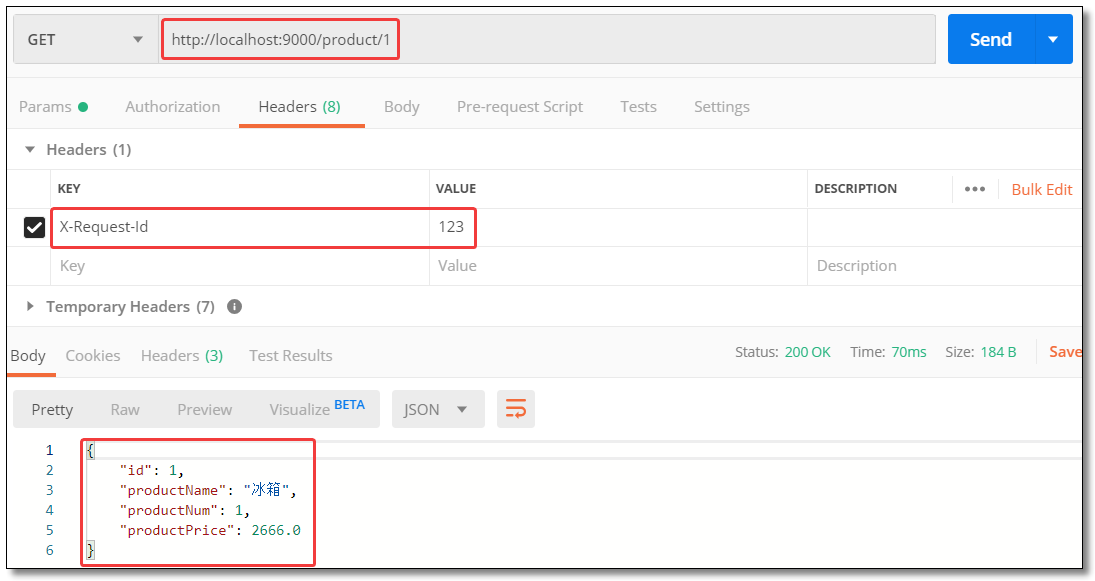
Task: Click the VALUE column header
Action: pyautogui.click(x=456, y=189)
